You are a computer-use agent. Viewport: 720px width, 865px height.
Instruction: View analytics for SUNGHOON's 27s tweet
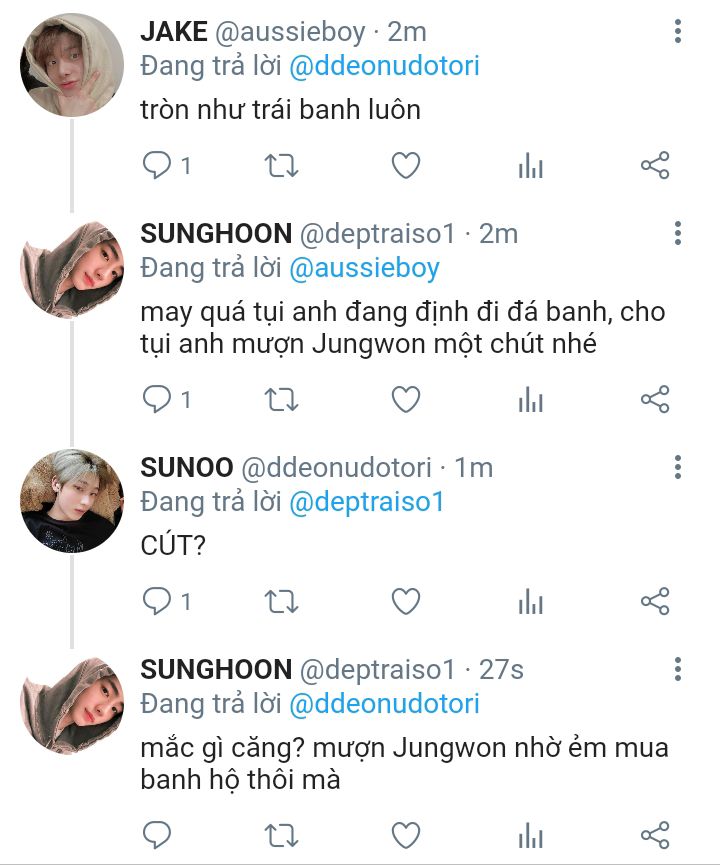[530, 835]
